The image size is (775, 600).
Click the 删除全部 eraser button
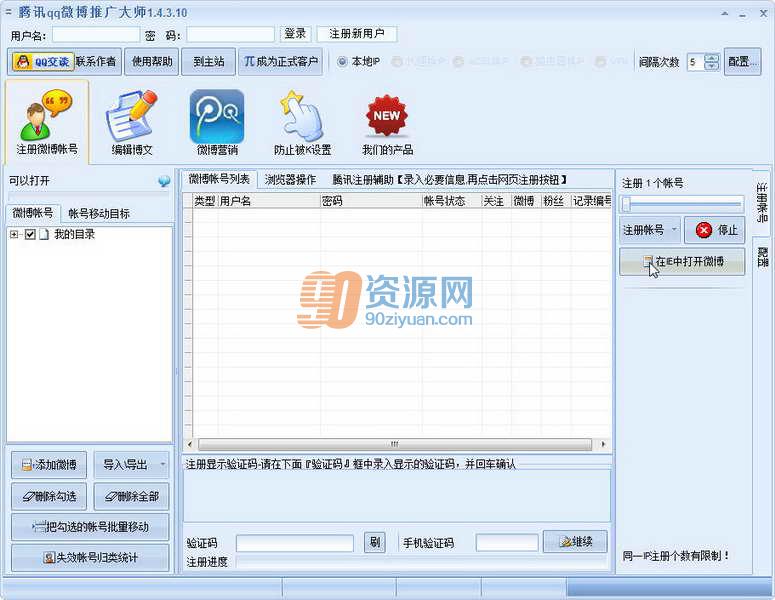[131, 496]
